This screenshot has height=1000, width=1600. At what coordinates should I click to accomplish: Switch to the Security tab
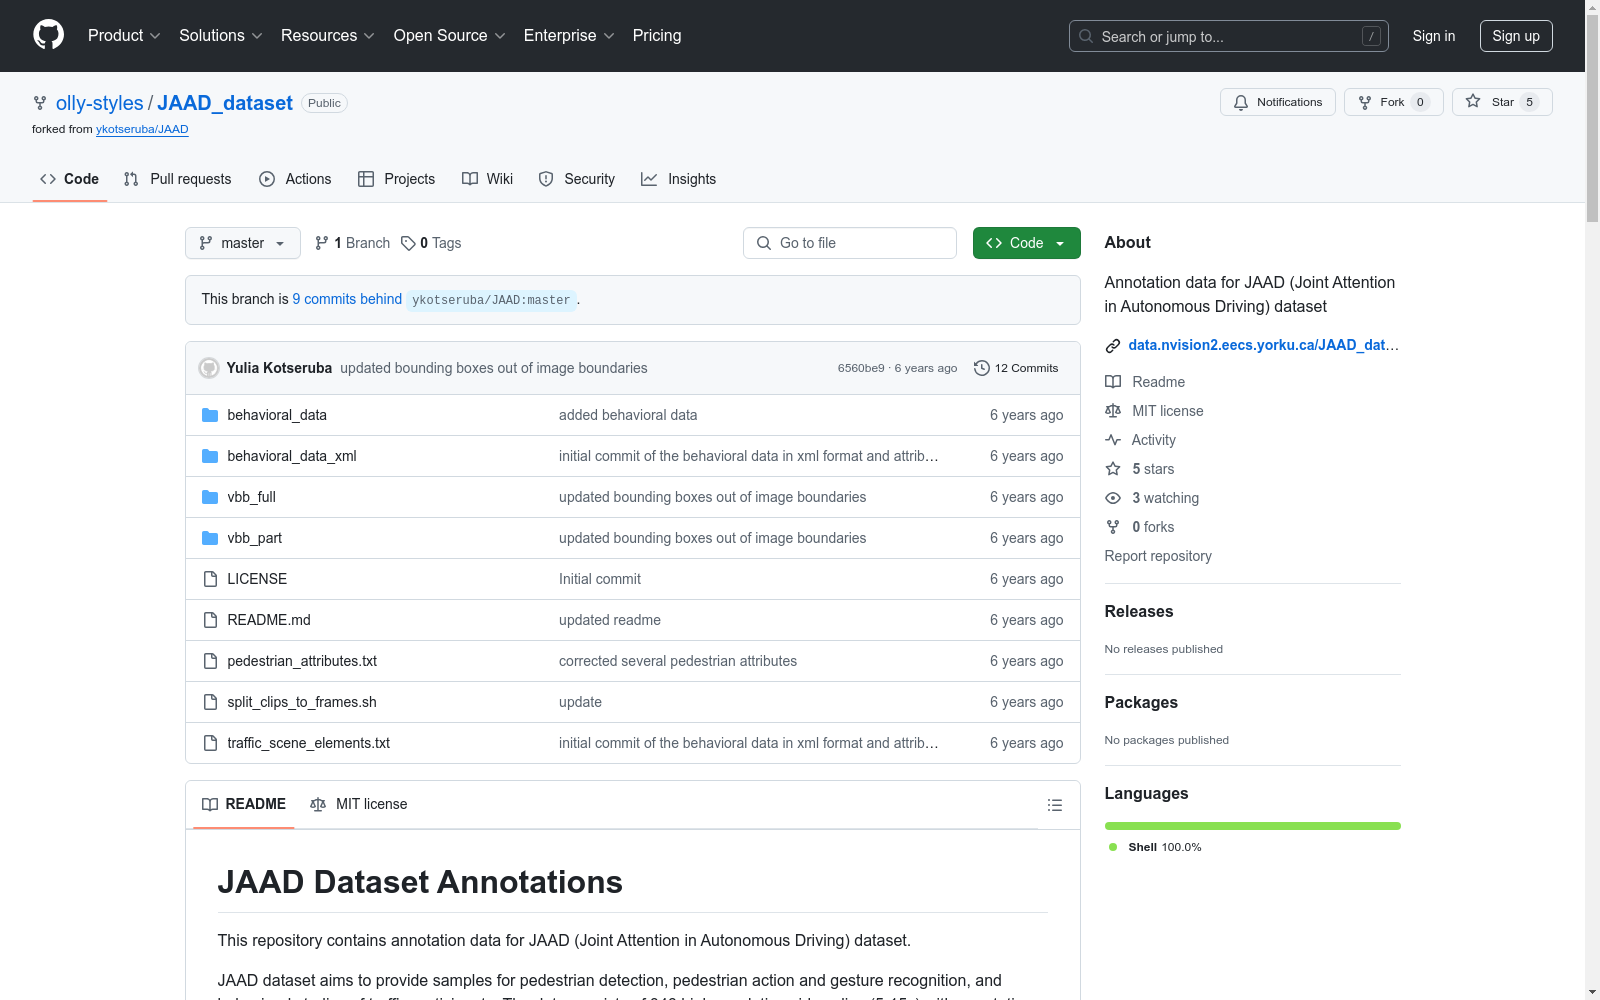tap(577, 179)
